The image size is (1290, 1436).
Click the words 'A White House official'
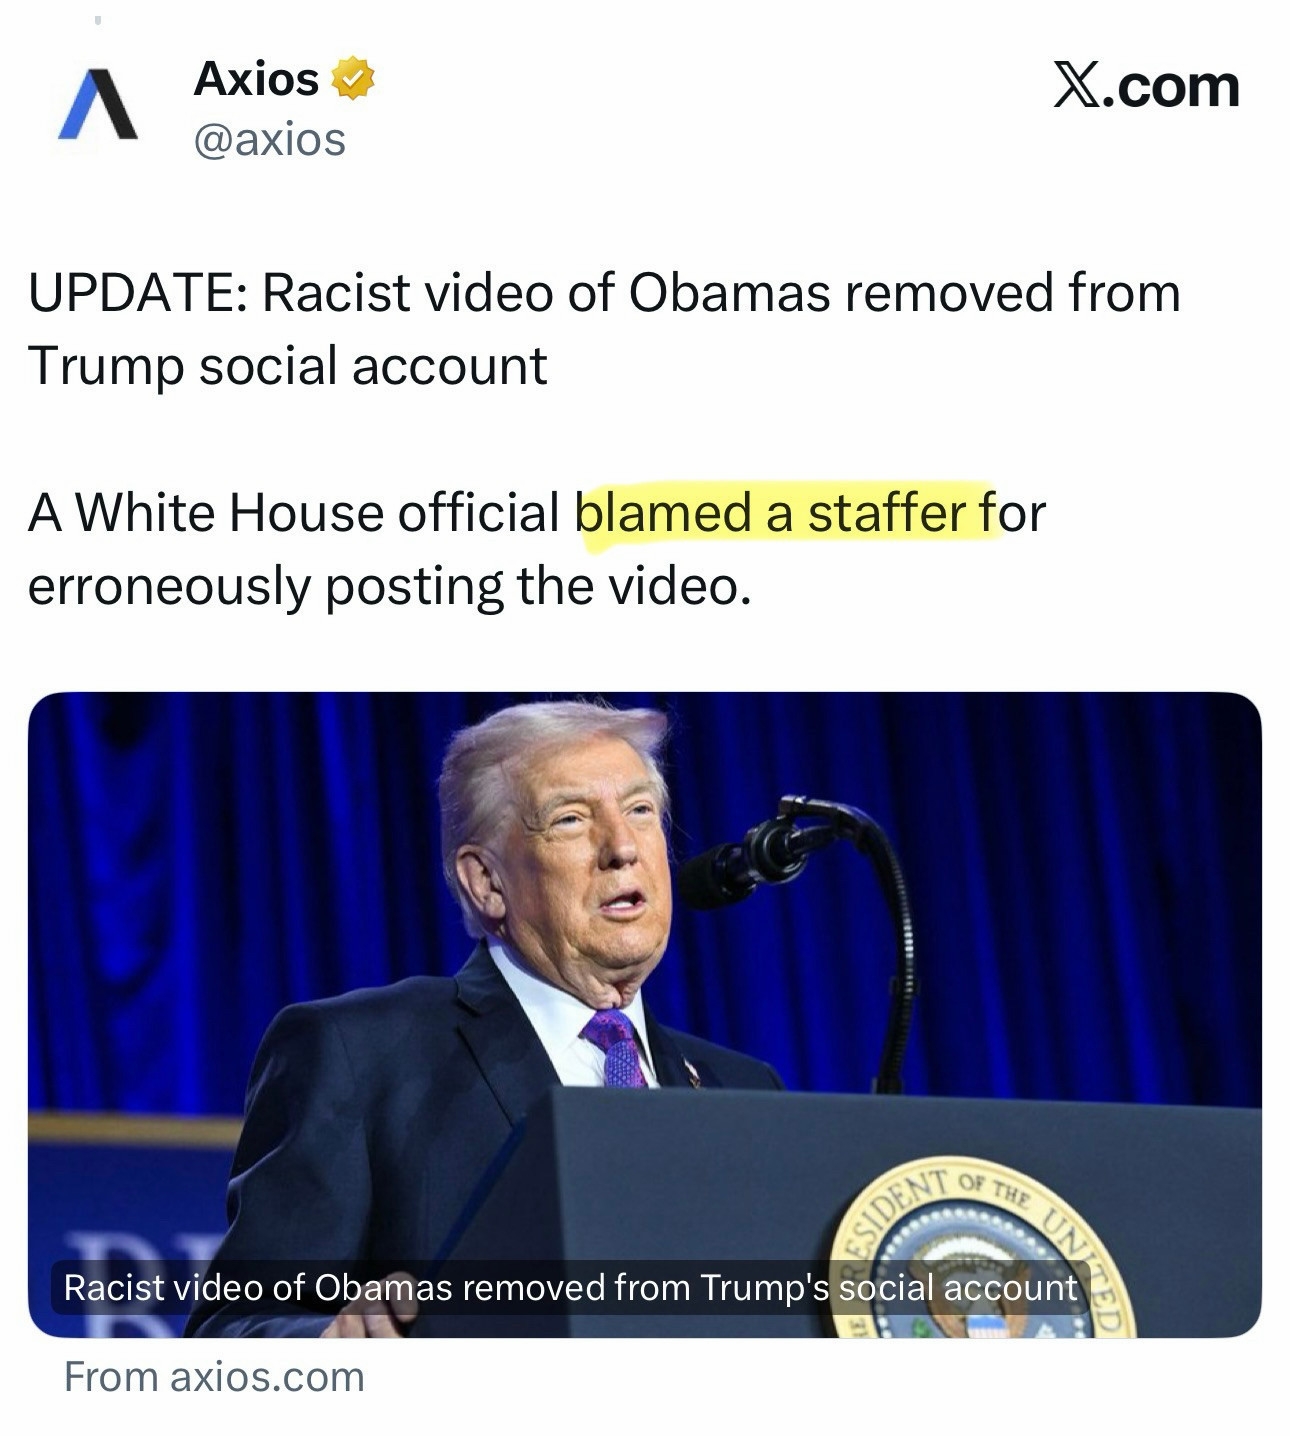point(294,513)
